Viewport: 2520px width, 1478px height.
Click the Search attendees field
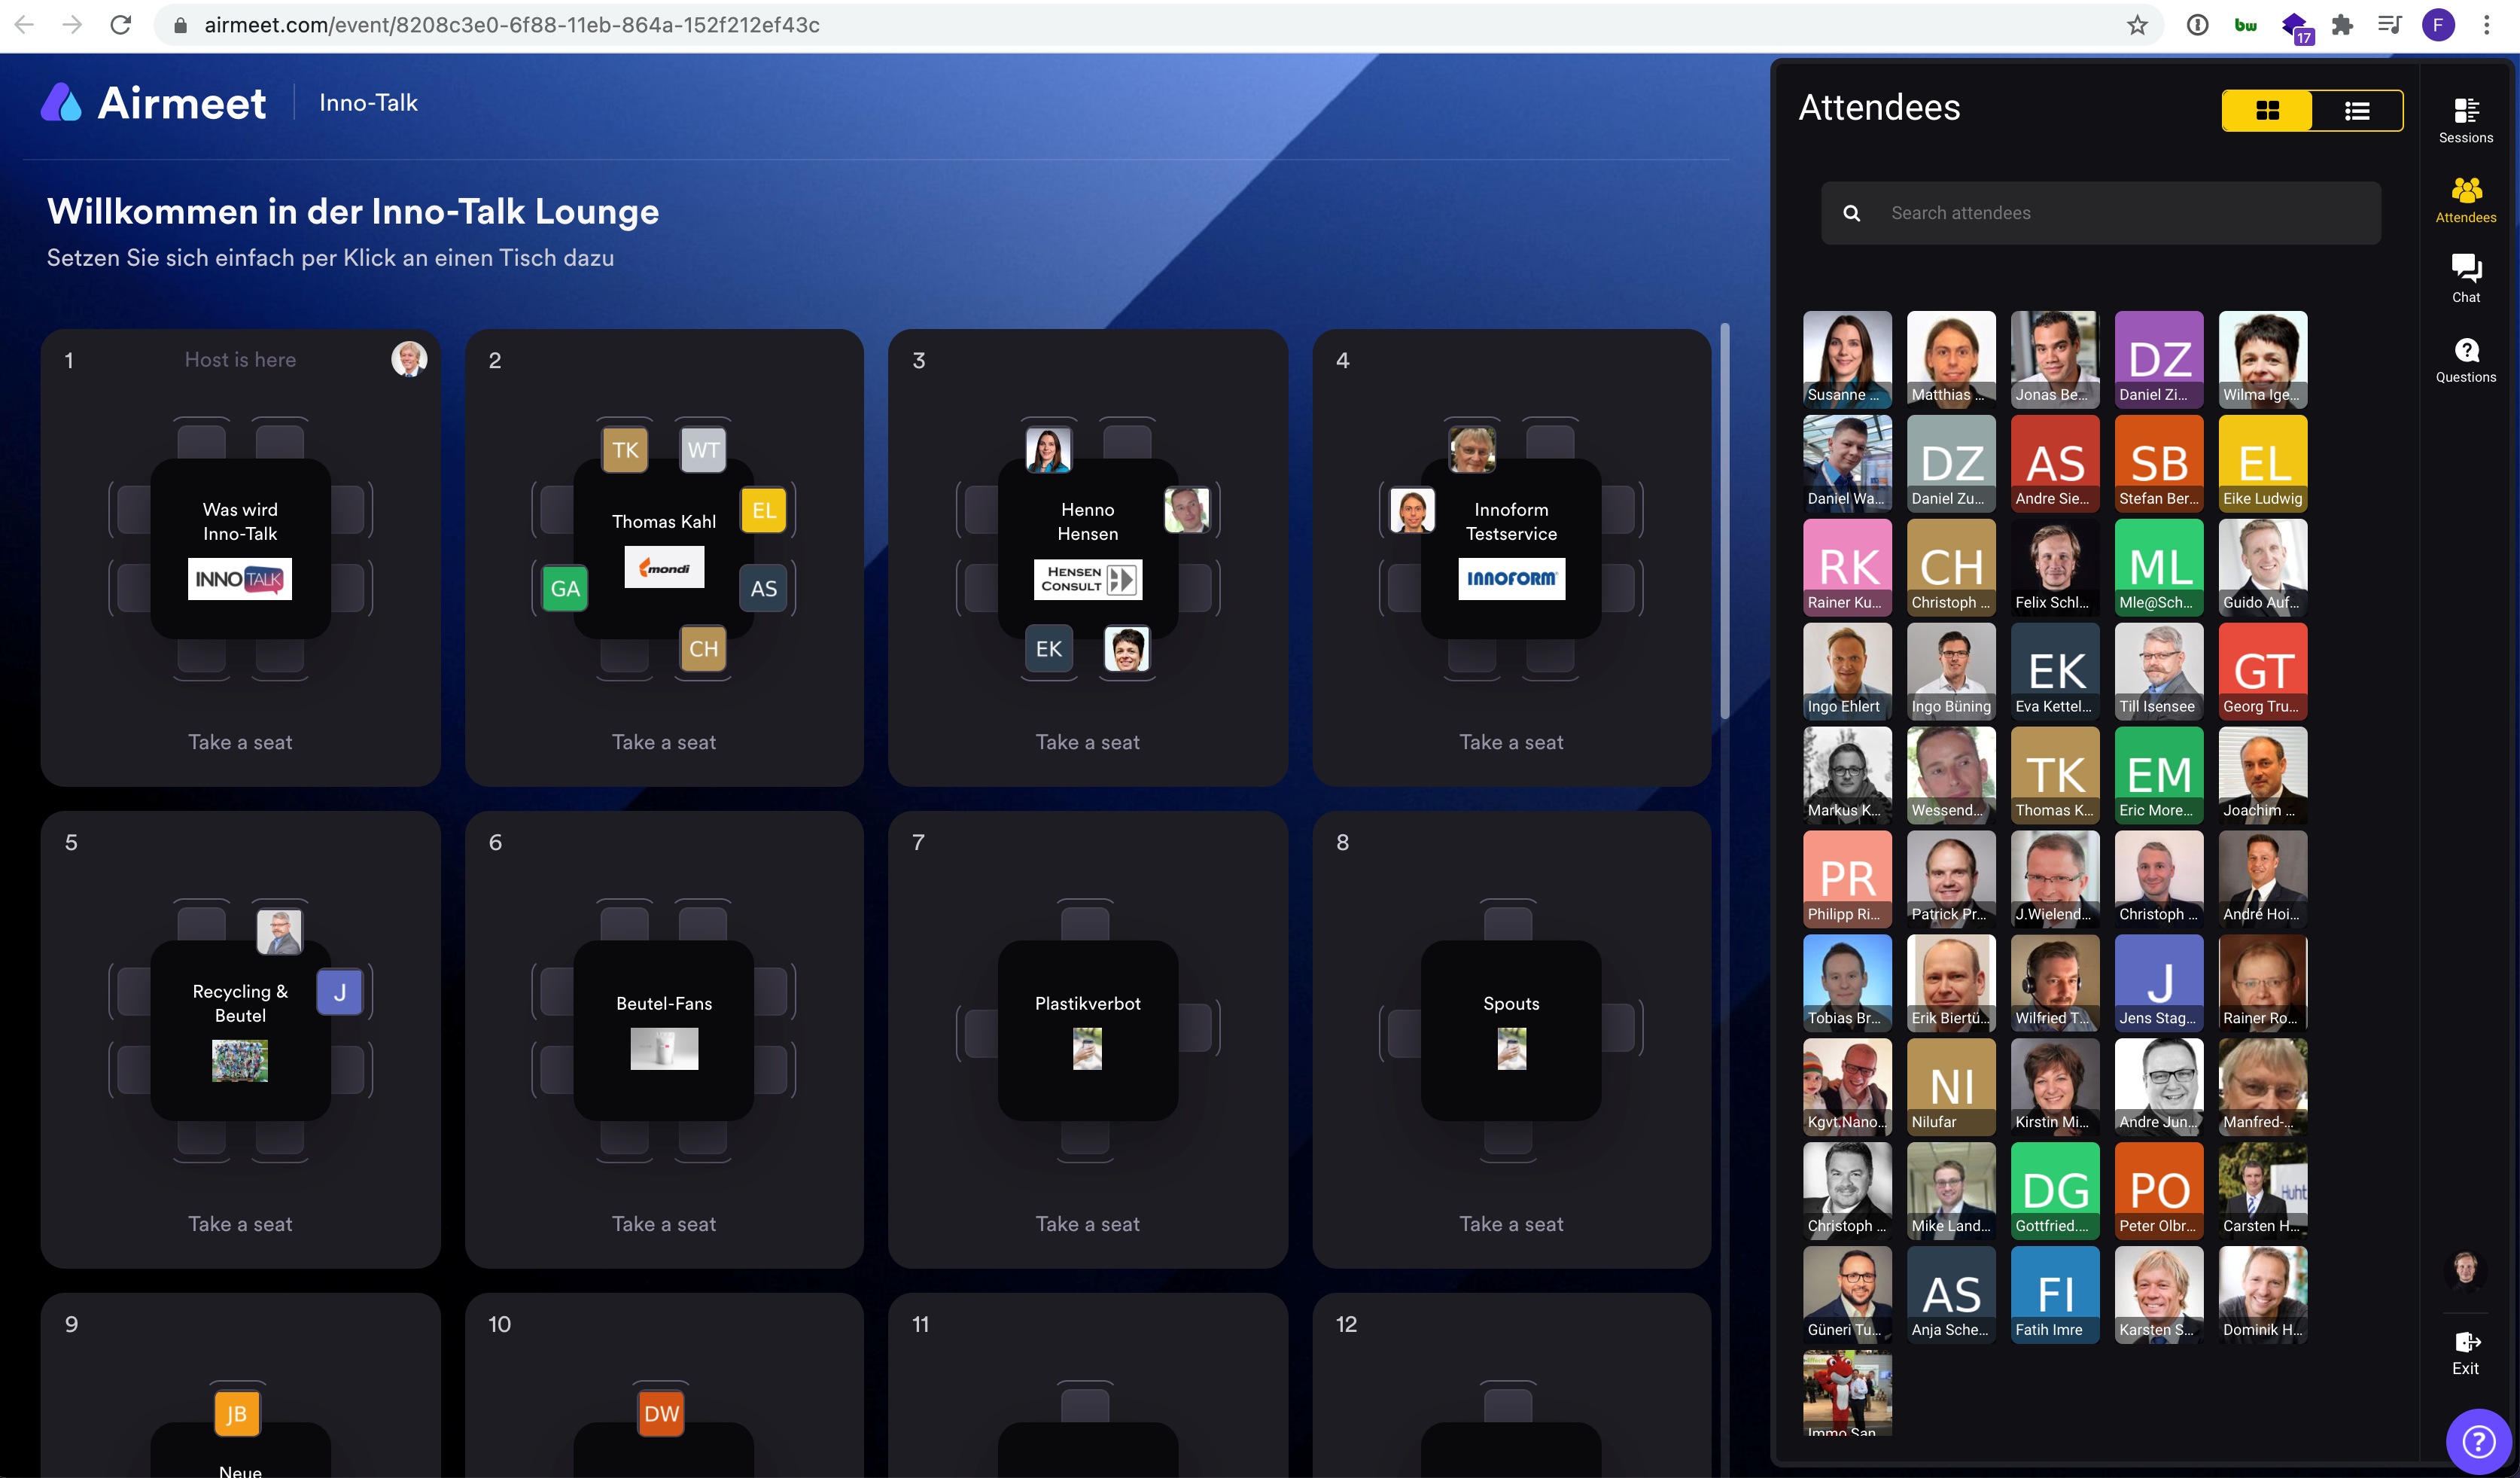click(2100, 213)
